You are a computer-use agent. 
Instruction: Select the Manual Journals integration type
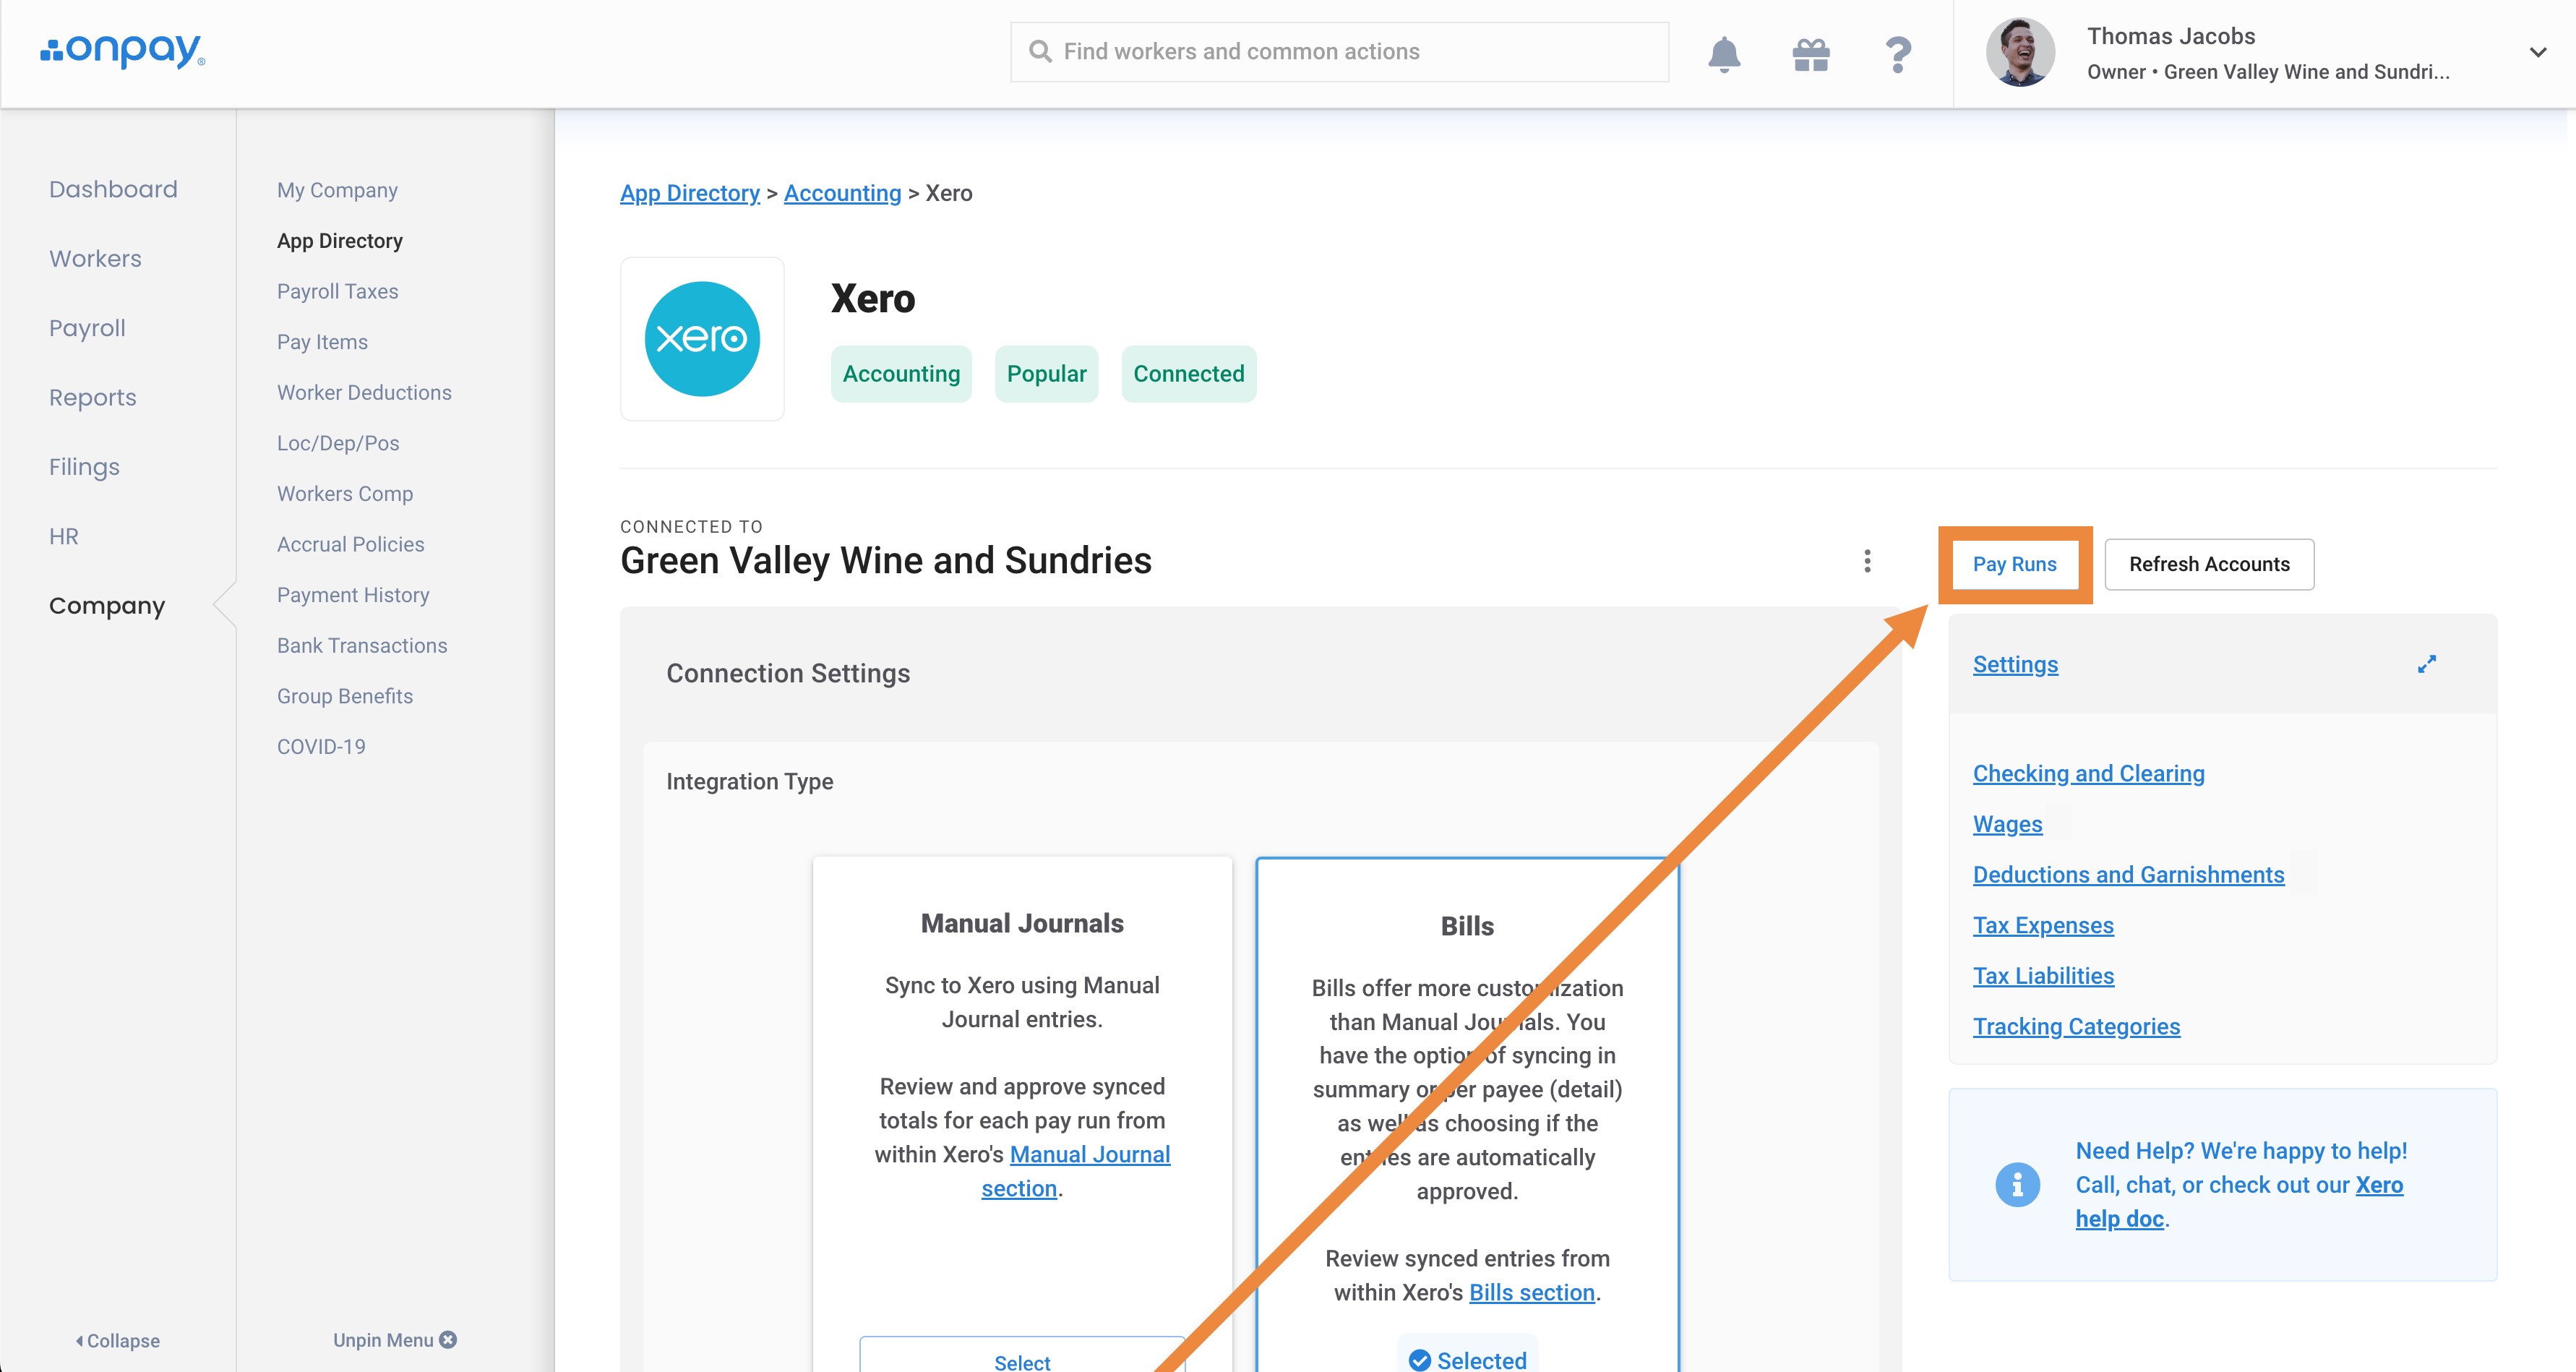click(x=1022, y=1355)
